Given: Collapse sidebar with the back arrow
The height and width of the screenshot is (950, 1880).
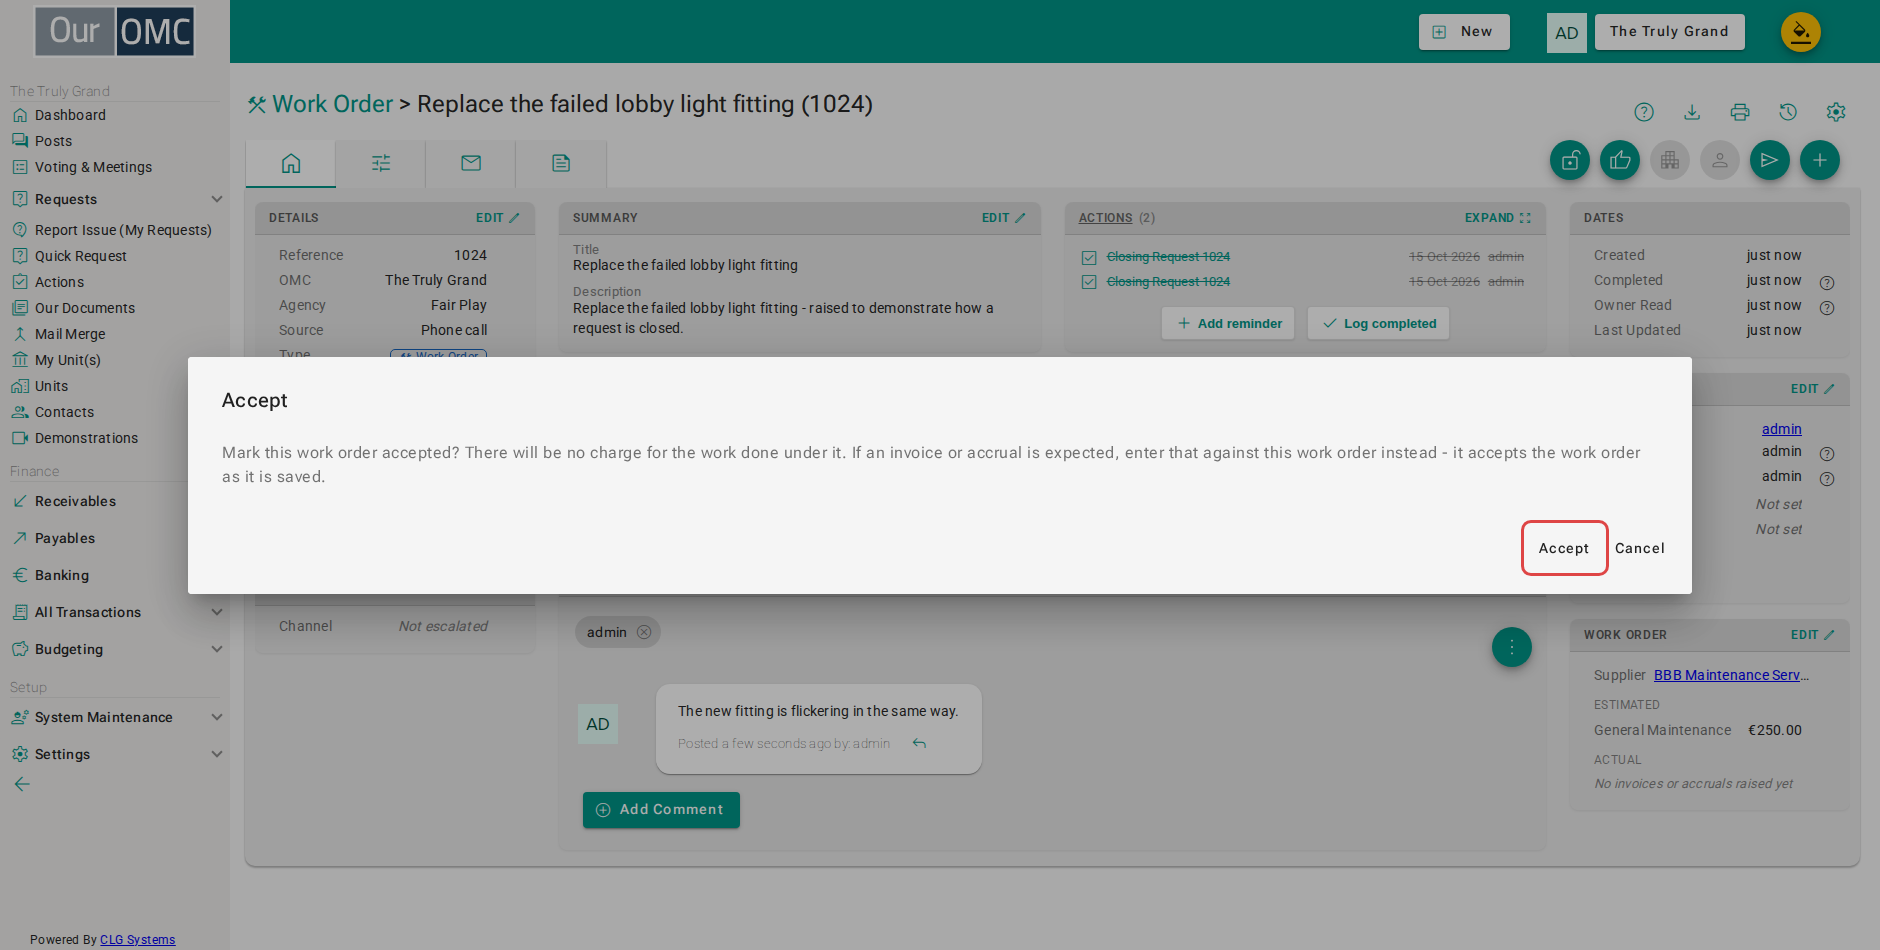Looking at the screenshot, I should pos(22,784).
